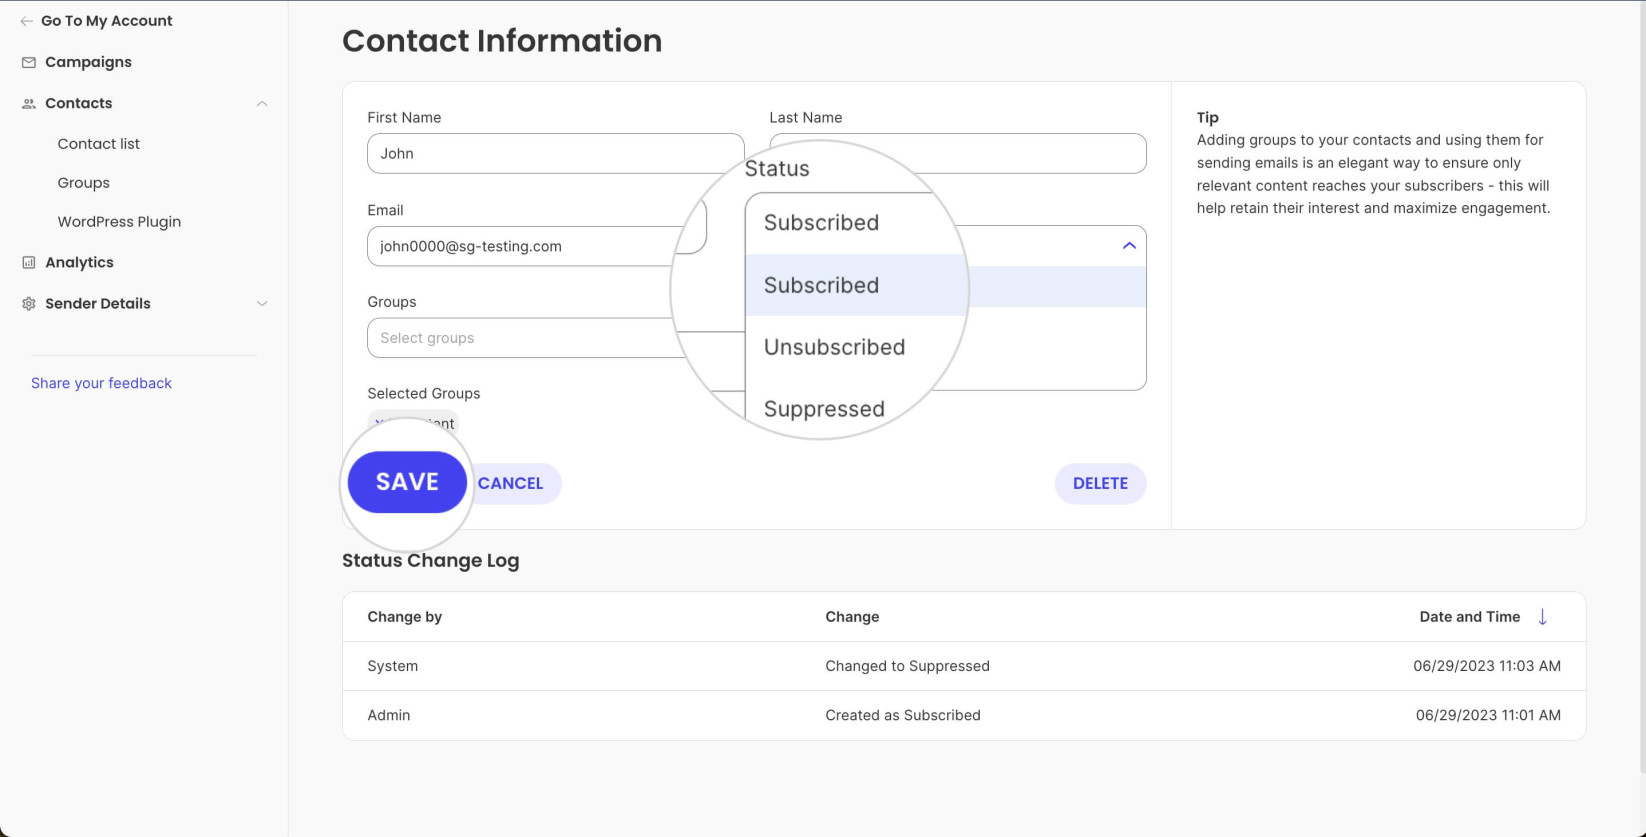Click the Status Change Log heading
The width and height of the screenshot is (1646, 837).
coord(431,561)
